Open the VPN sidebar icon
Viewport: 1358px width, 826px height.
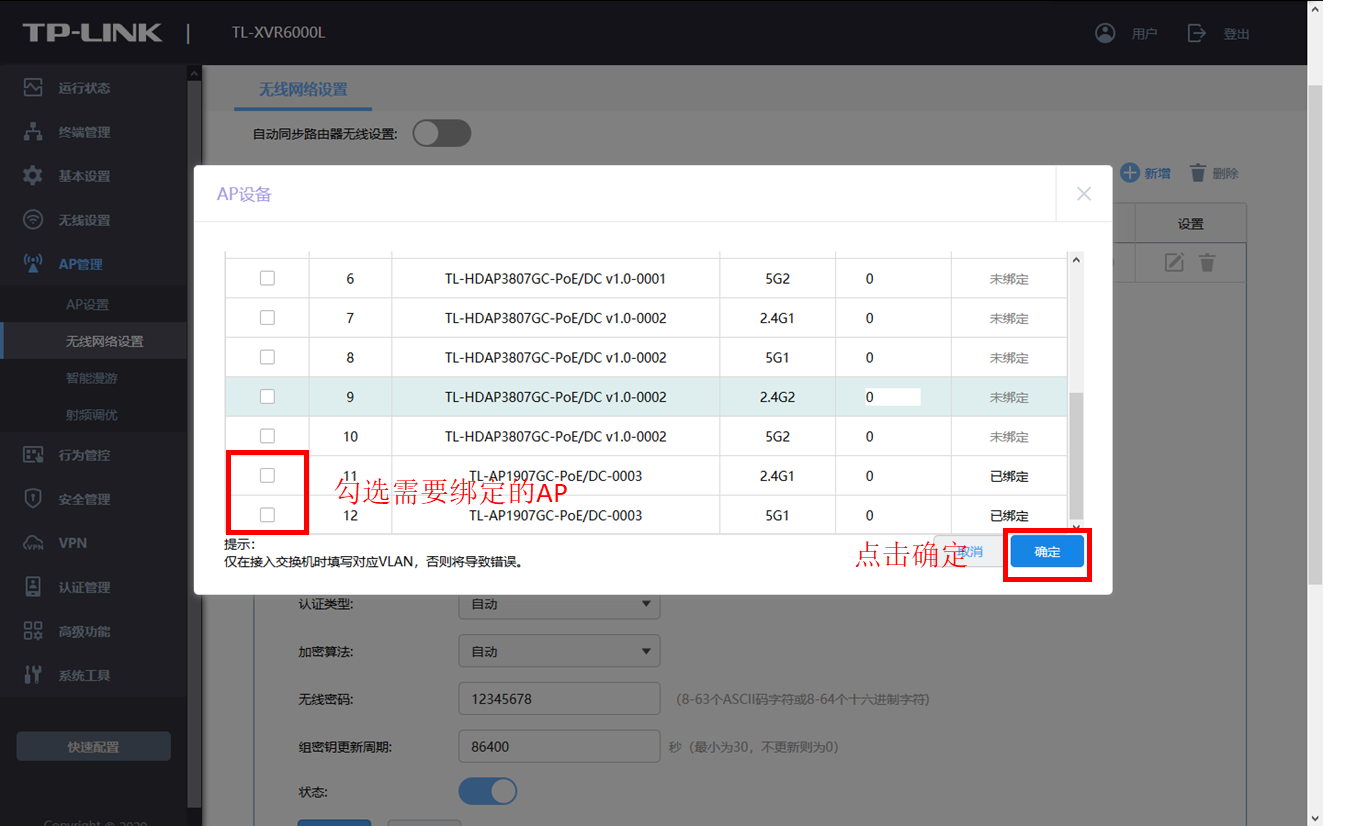click(33, 543)
